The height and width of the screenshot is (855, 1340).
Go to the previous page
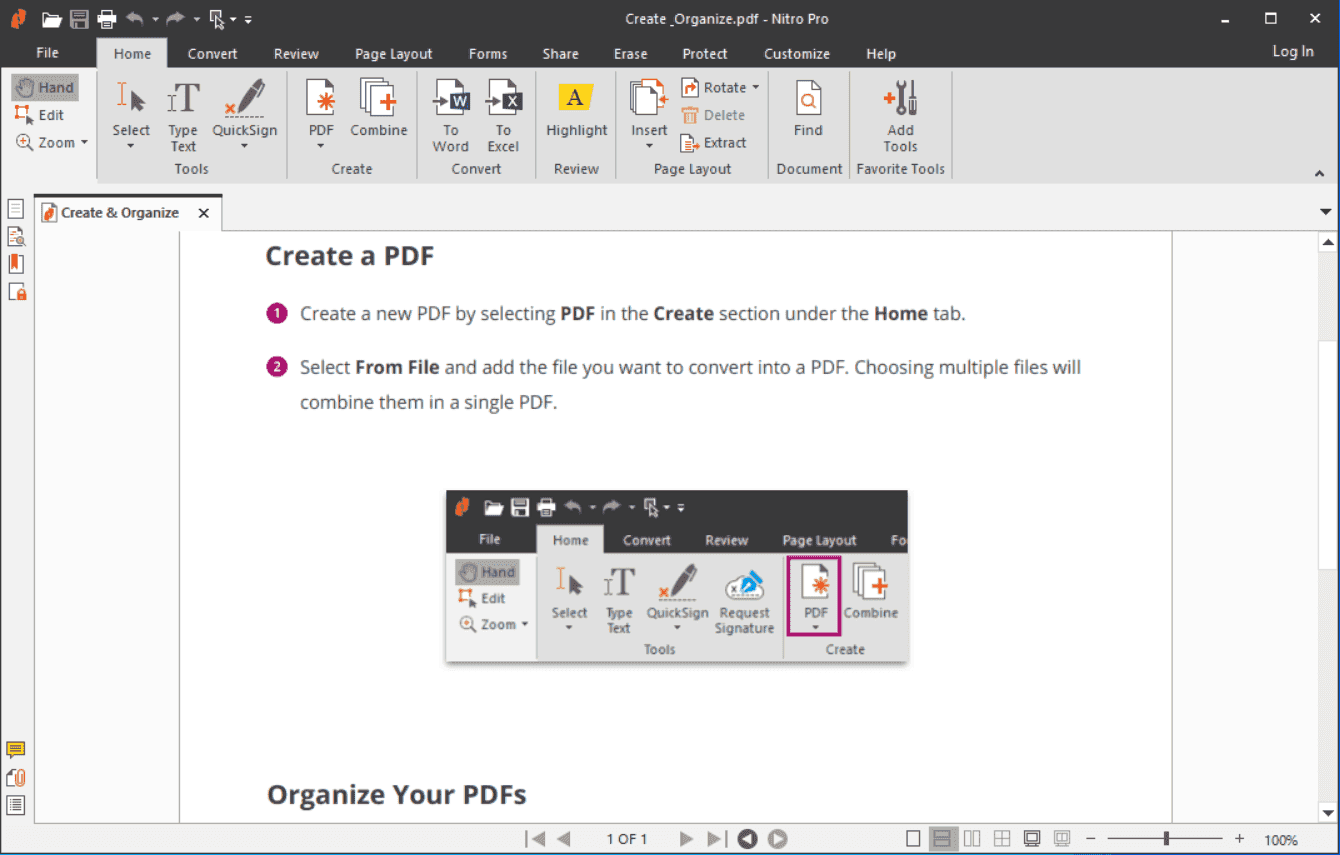[563, 839]
